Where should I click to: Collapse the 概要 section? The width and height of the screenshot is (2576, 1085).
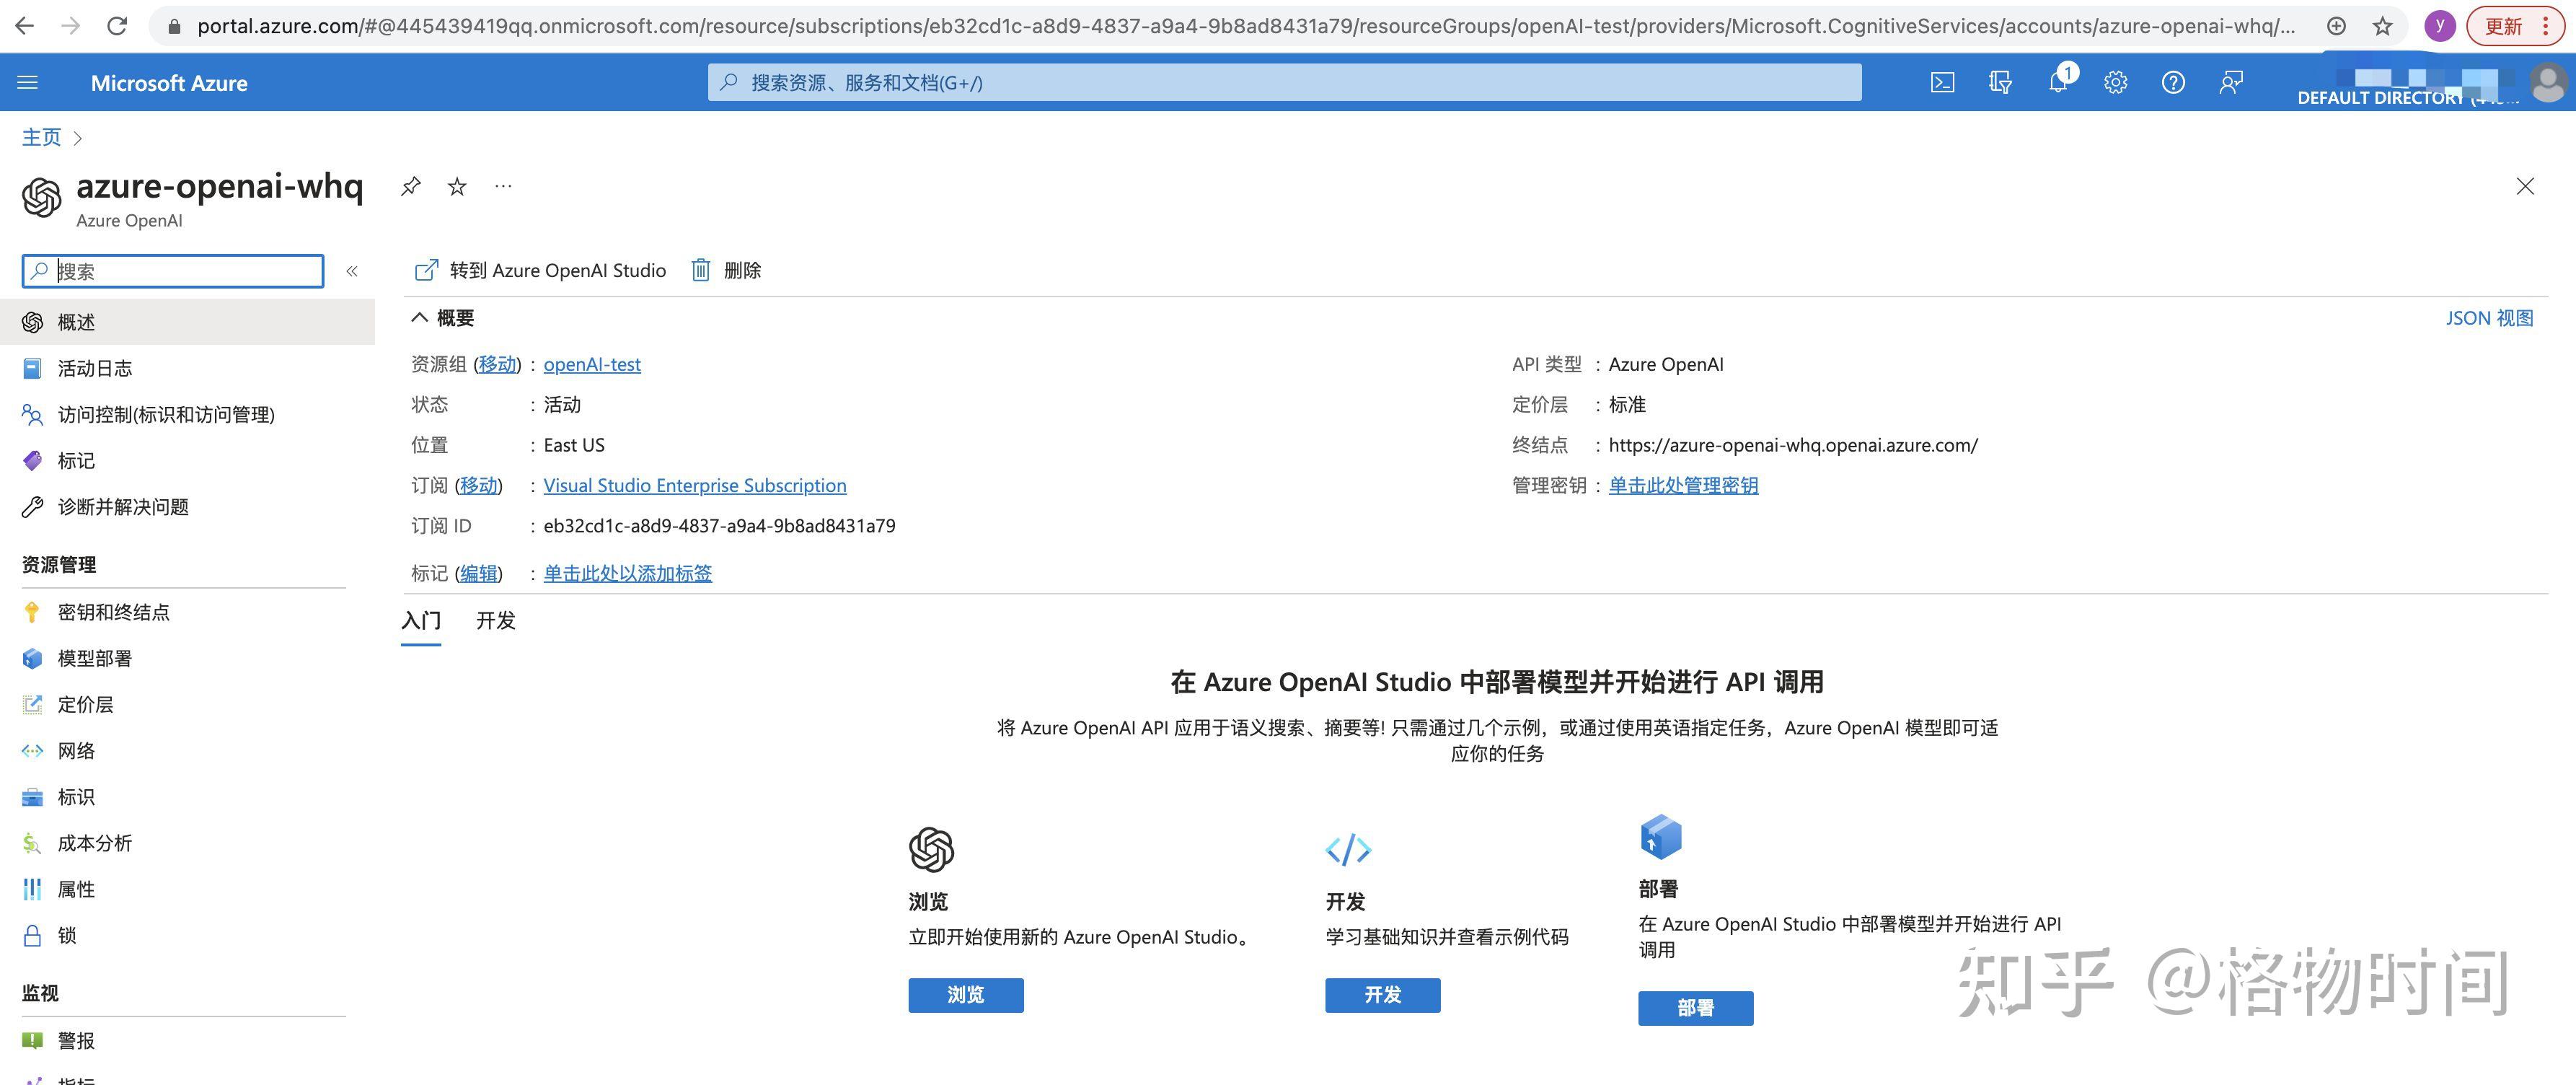pyautogui.click(x=420, y=317)
